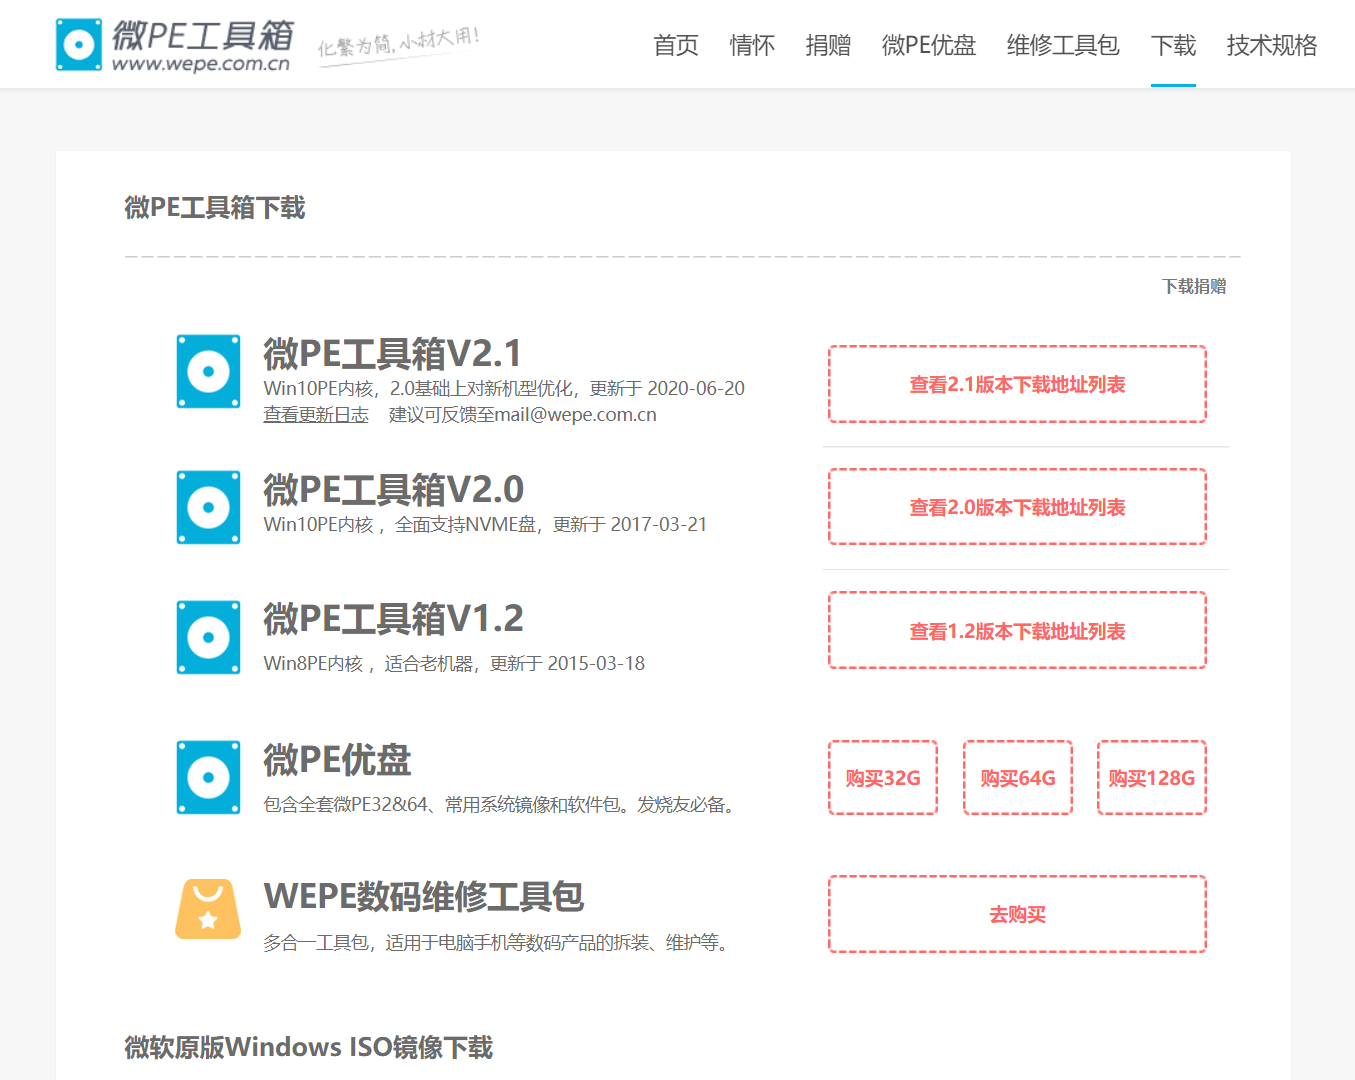Click 查看2.1版本下载地址列表 button
Image resolution: width=1355 pixels, height=1080 pixels.
(1017, 384)
